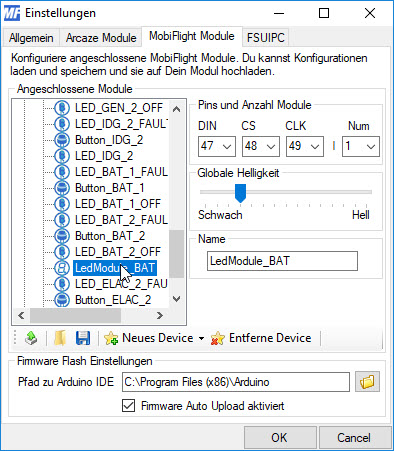Click the Button_IDG_2 device icon

click(x=62, y=140)
